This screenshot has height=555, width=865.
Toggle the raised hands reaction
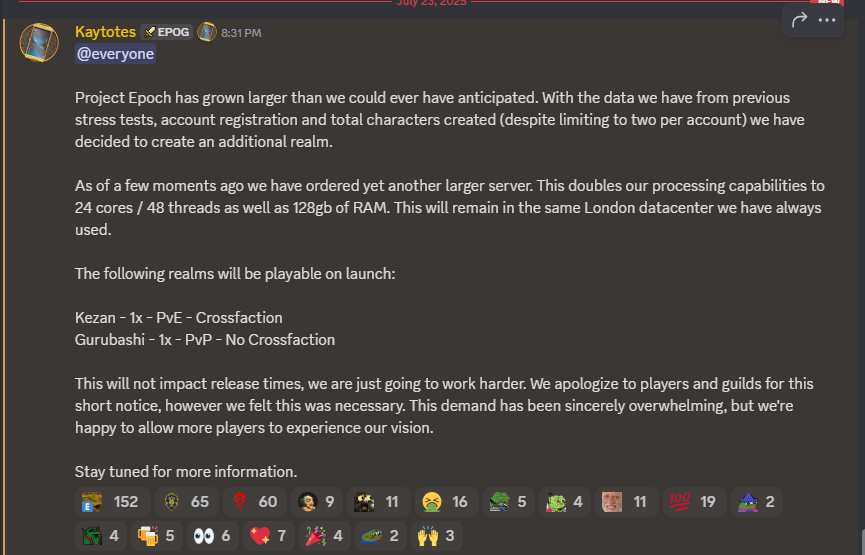436,536
